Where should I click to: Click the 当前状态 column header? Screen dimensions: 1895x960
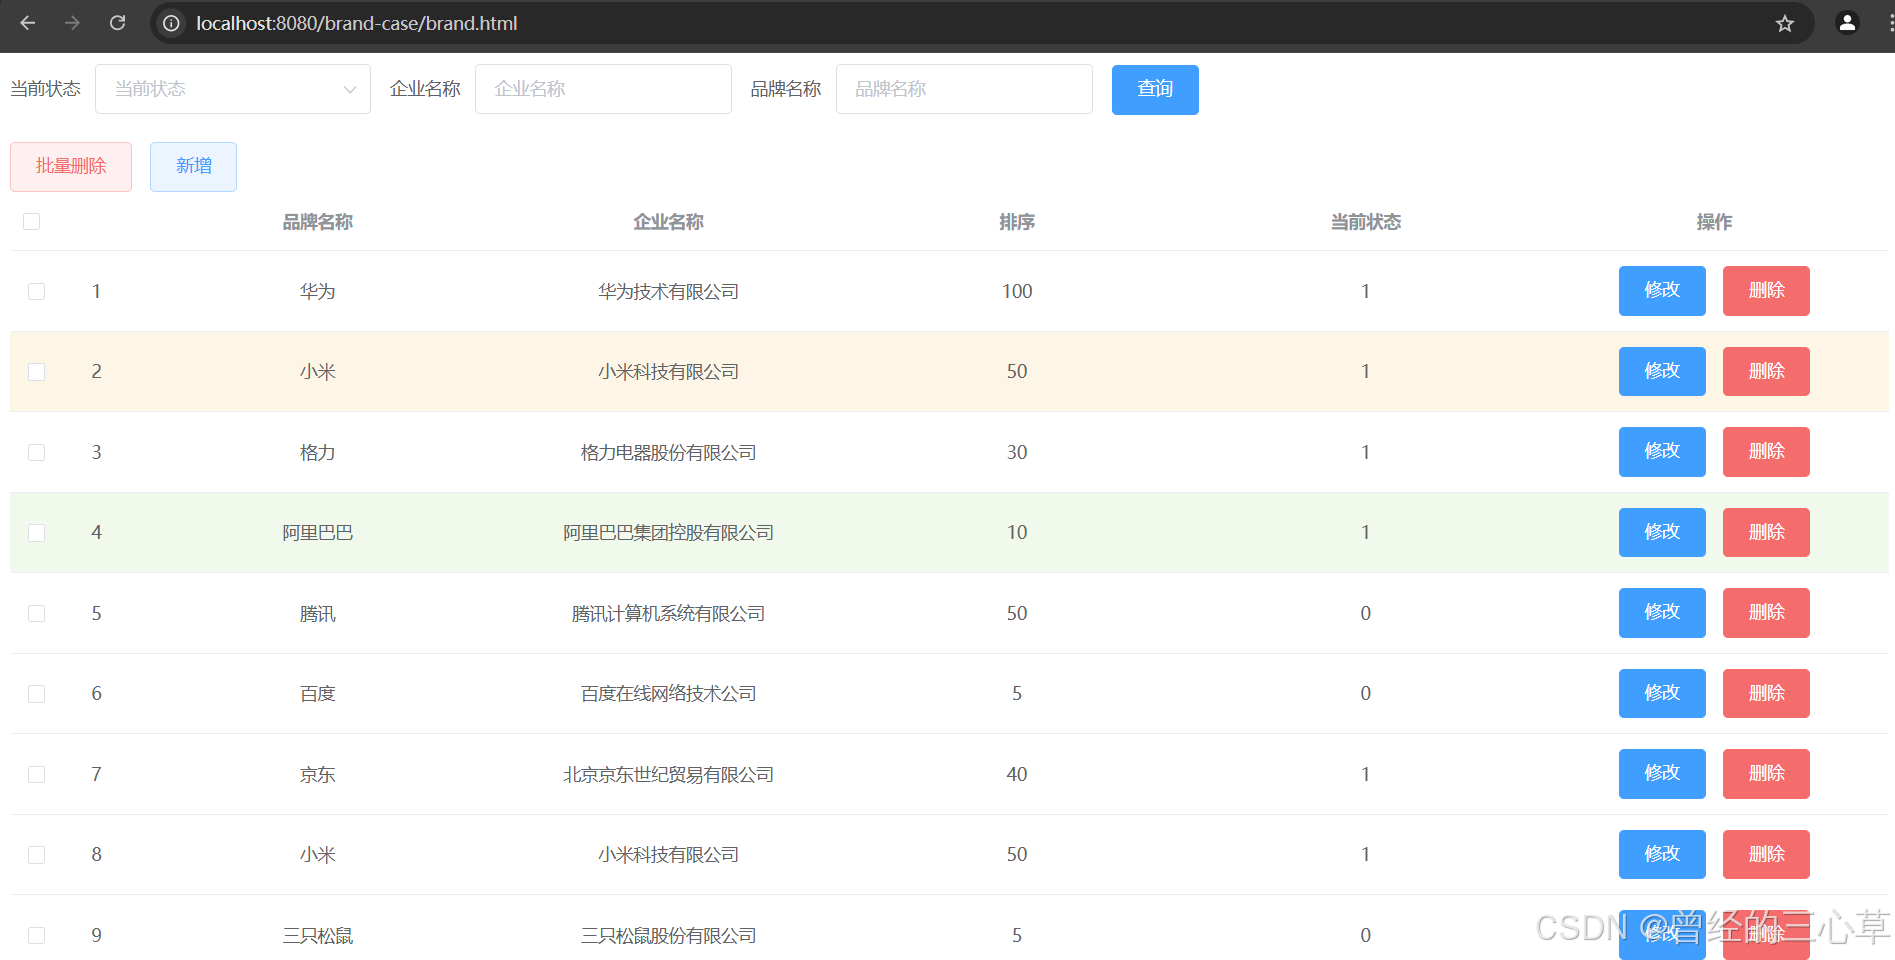coord(1365,222)
